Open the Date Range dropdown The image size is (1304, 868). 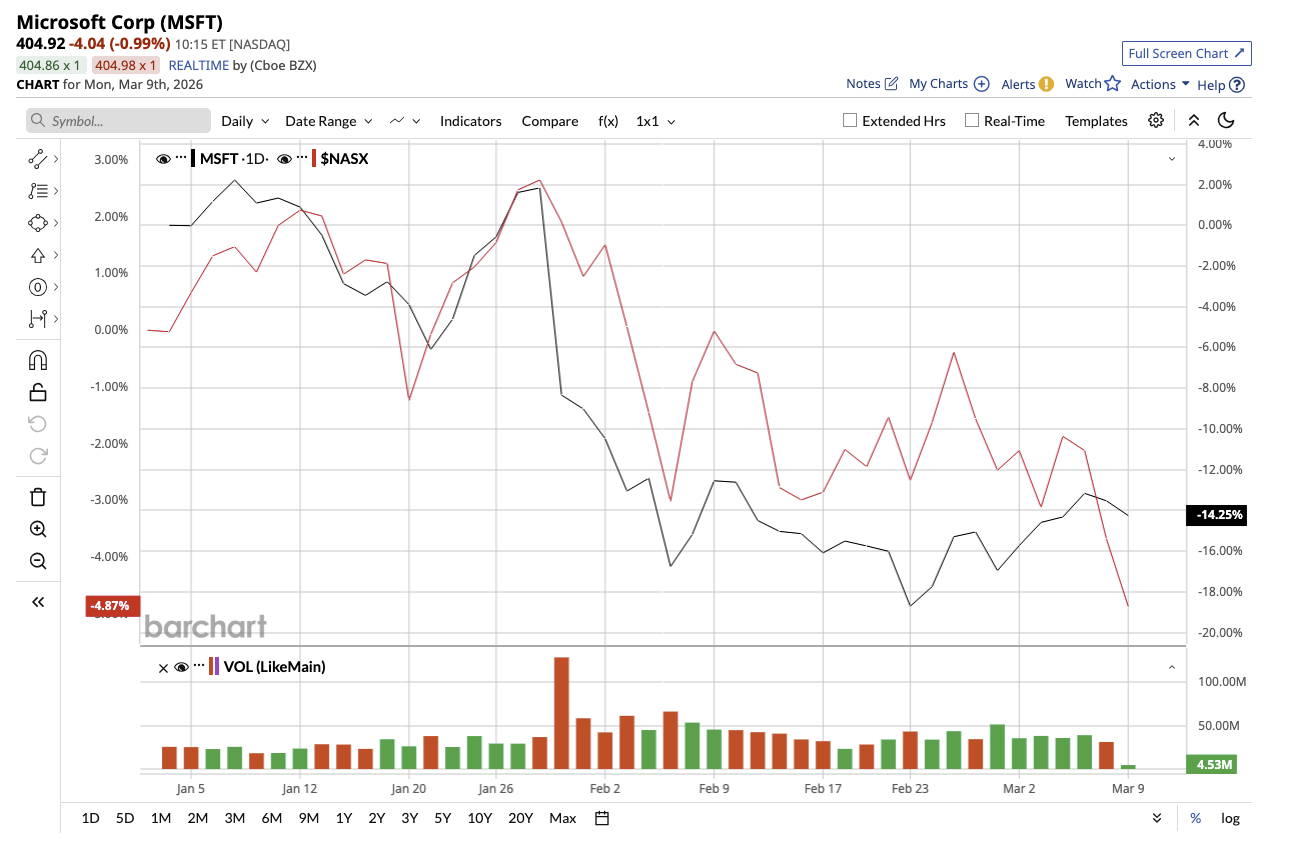(x=329, y=121)
